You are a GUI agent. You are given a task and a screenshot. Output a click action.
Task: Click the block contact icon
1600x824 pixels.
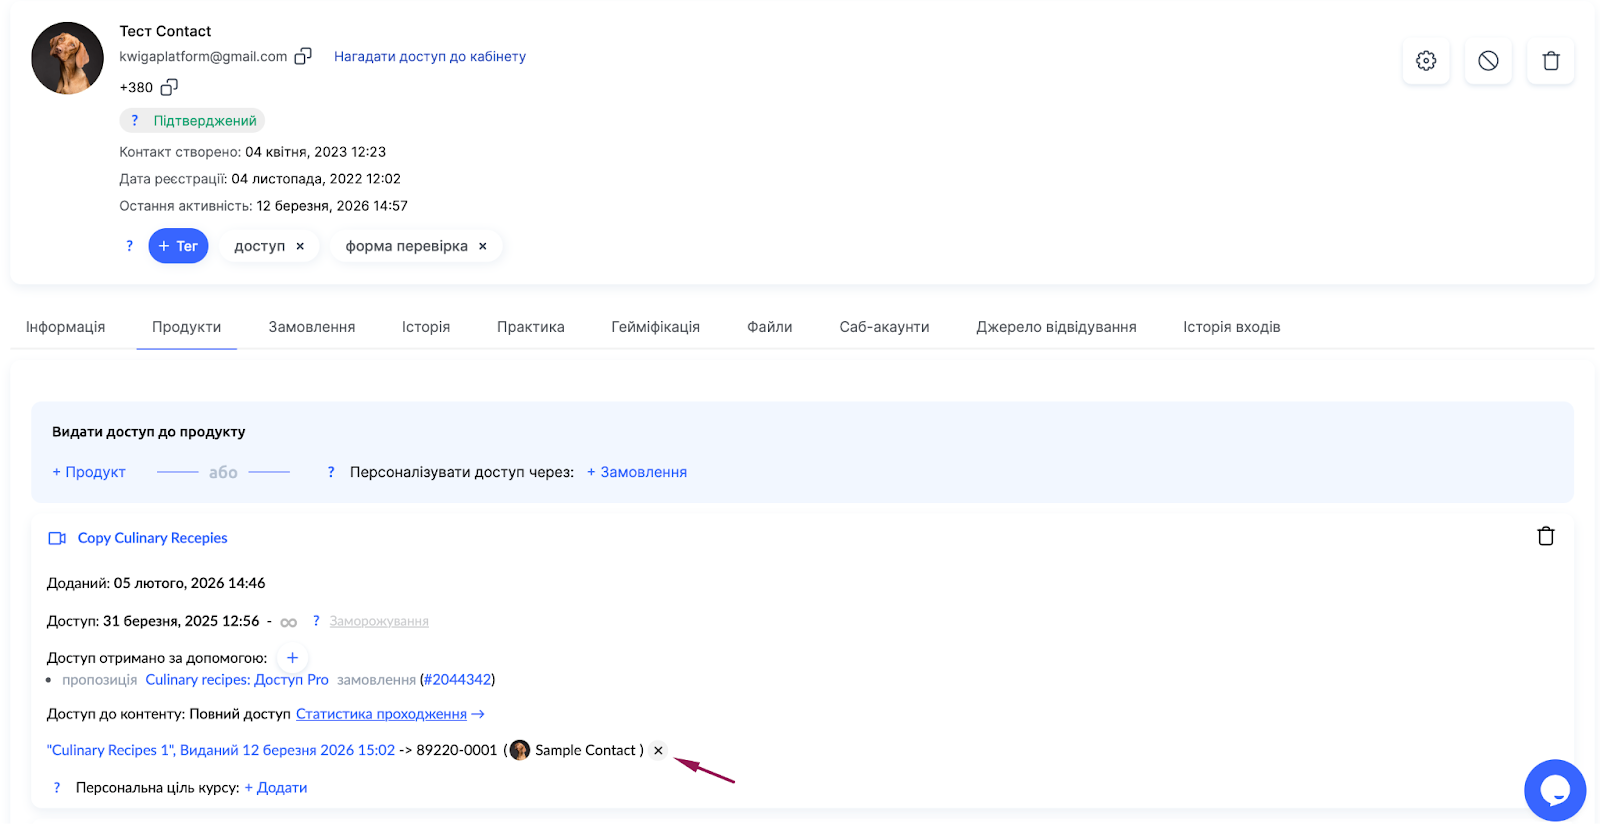pyautogui.click(x=1488, y=61)
